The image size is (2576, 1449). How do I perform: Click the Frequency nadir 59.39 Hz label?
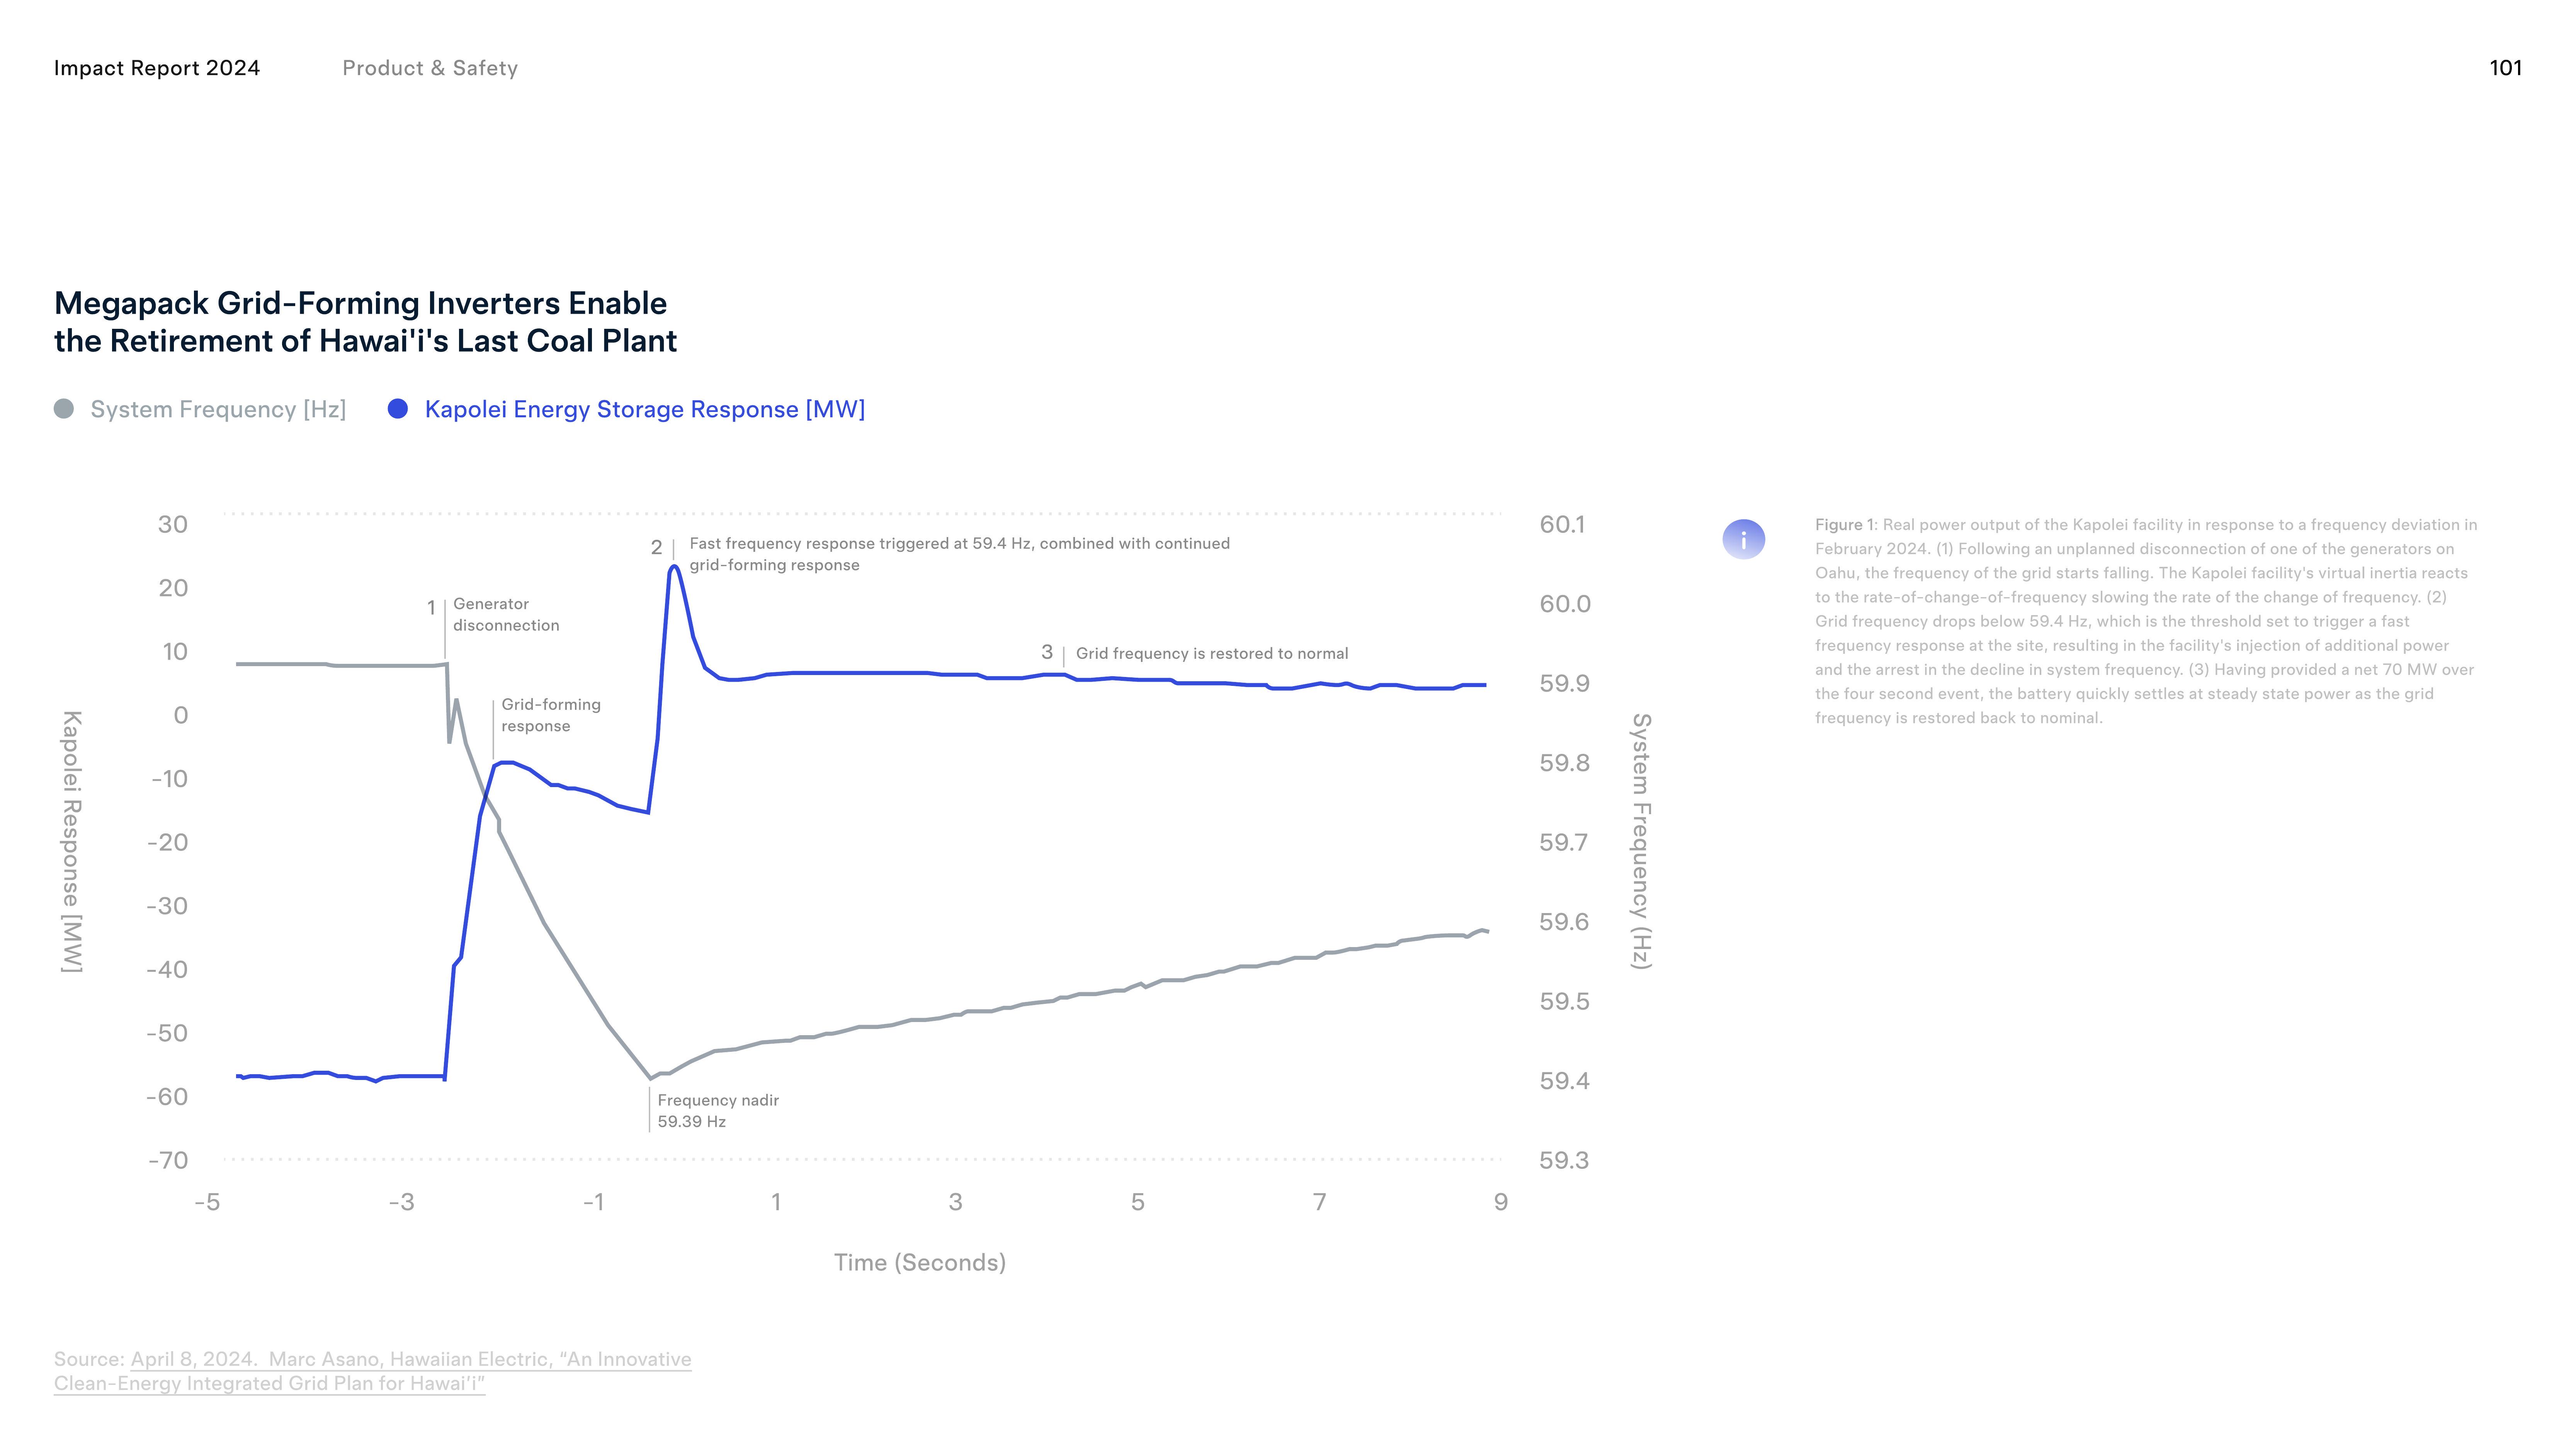coord(717,1110)
